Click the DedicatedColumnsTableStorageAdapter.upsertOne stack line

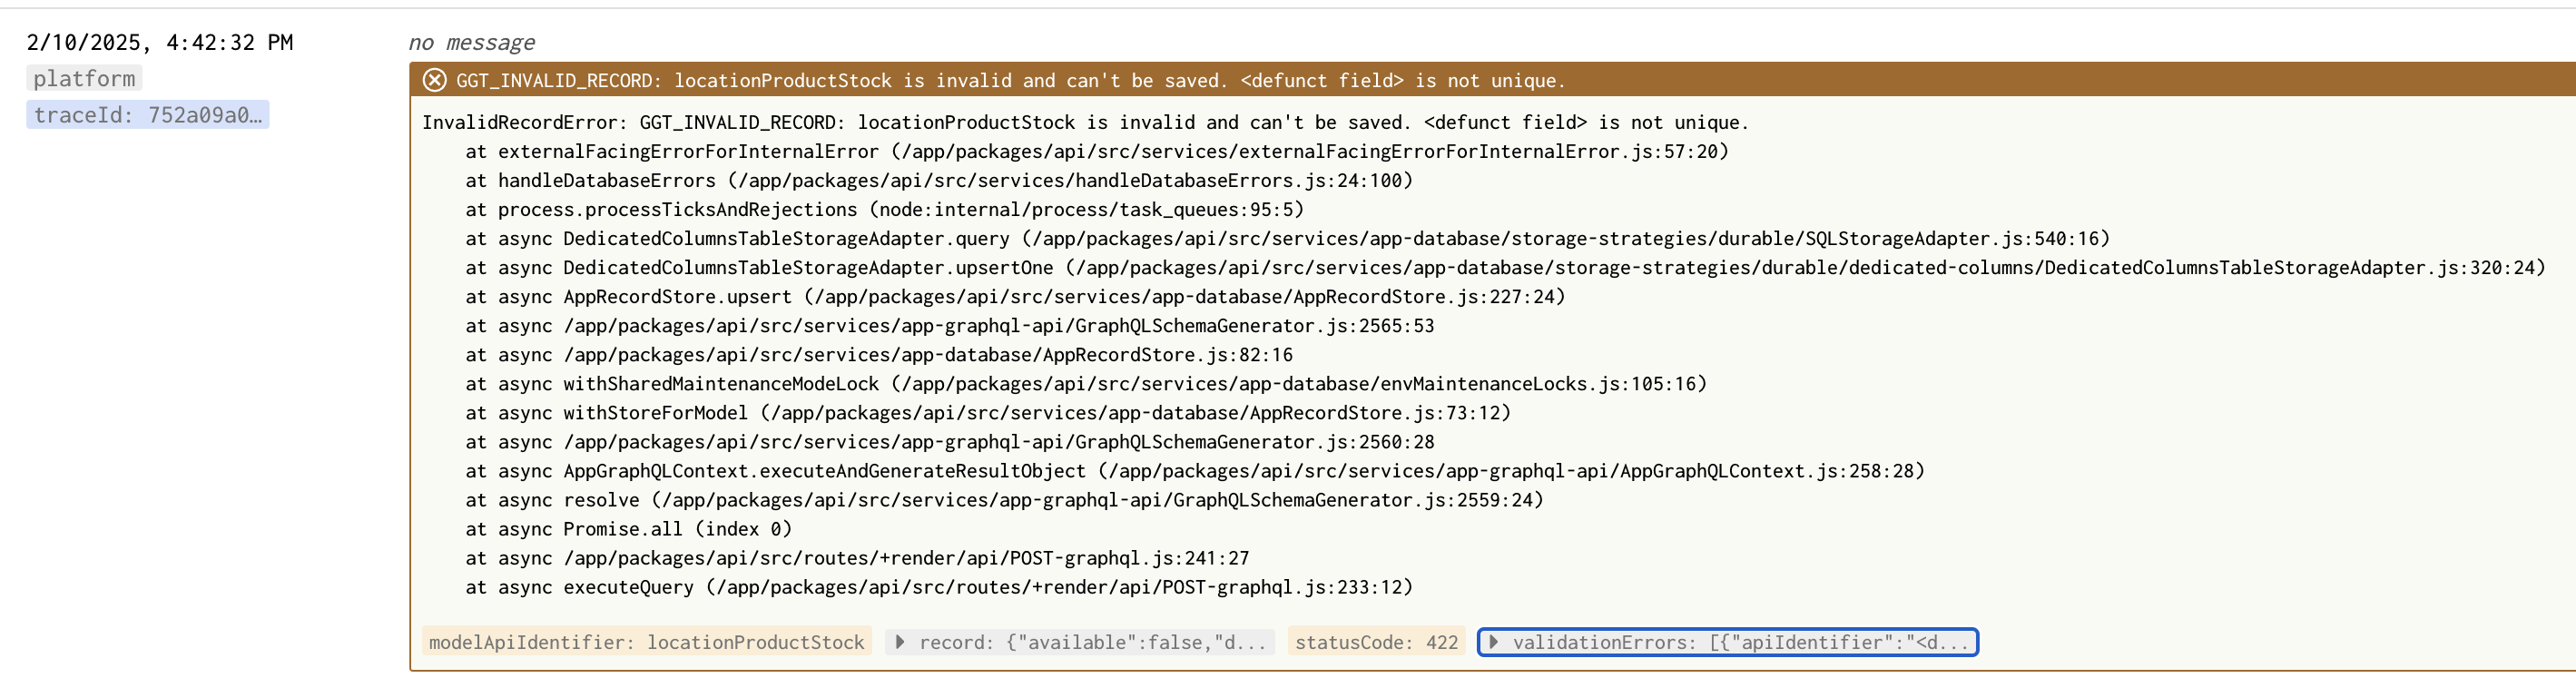coord(1505,267)
